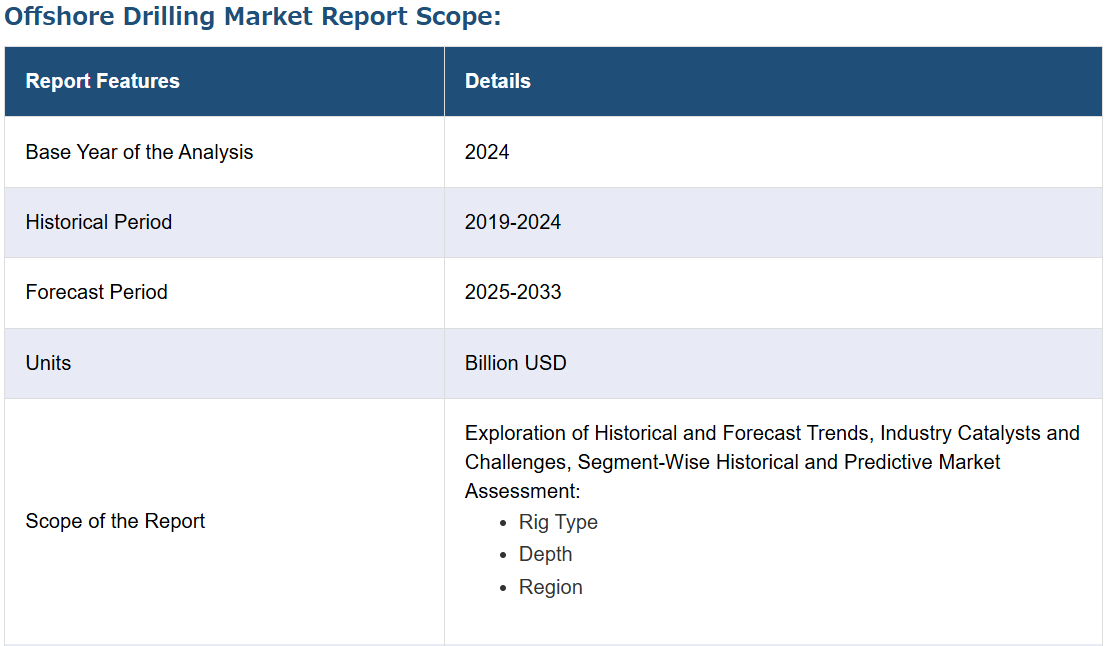Click the 2024 base year value
This screenshot has width=1105, height=646.
(x=487, y=152)
